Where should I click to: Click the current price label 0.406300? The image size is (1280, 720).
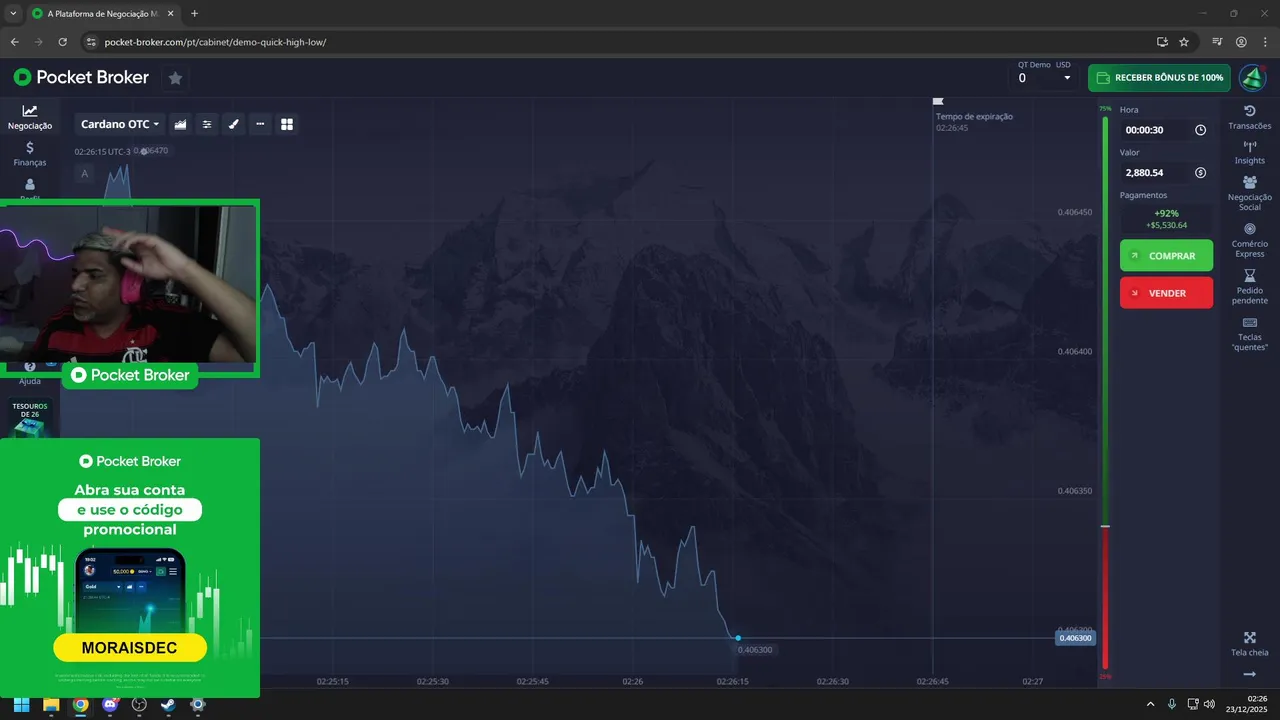click(1075, 638)
